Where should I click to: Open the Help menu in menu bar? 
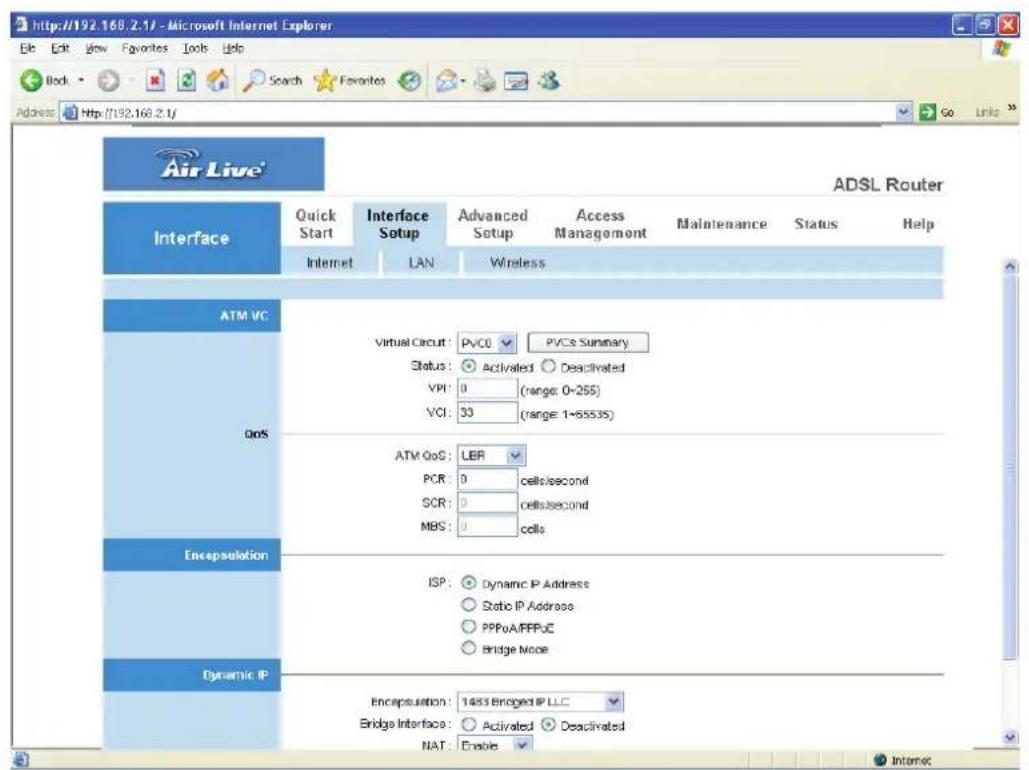tap(233, 49)
